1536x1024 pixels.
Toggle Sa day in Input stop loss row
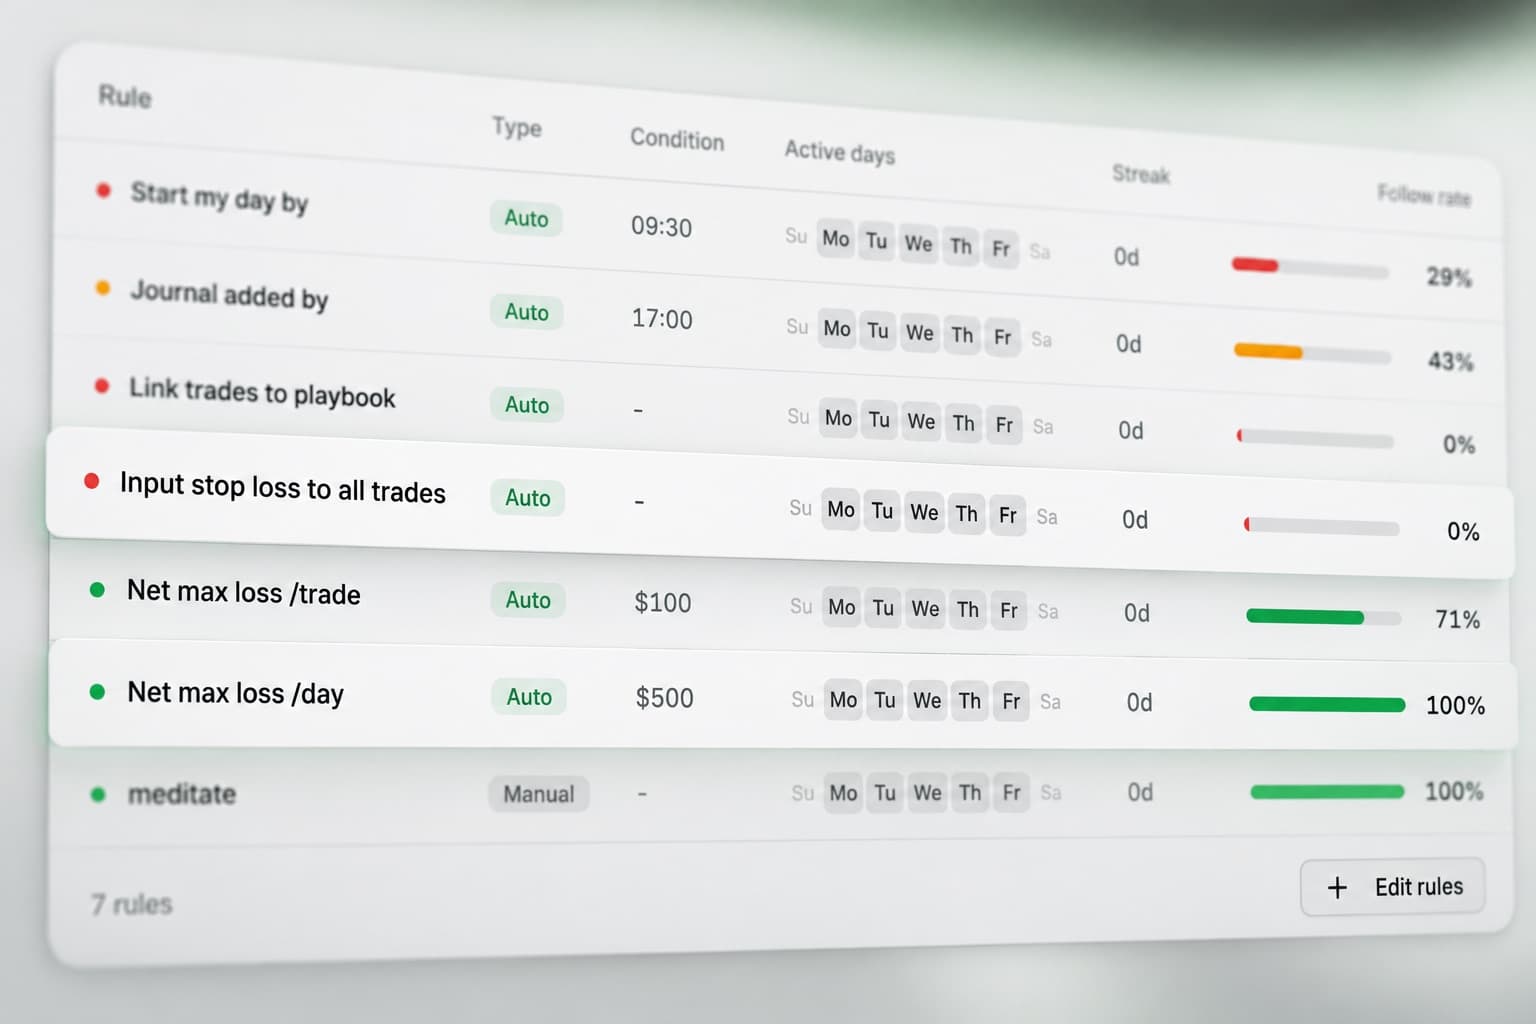(1046, 517)
